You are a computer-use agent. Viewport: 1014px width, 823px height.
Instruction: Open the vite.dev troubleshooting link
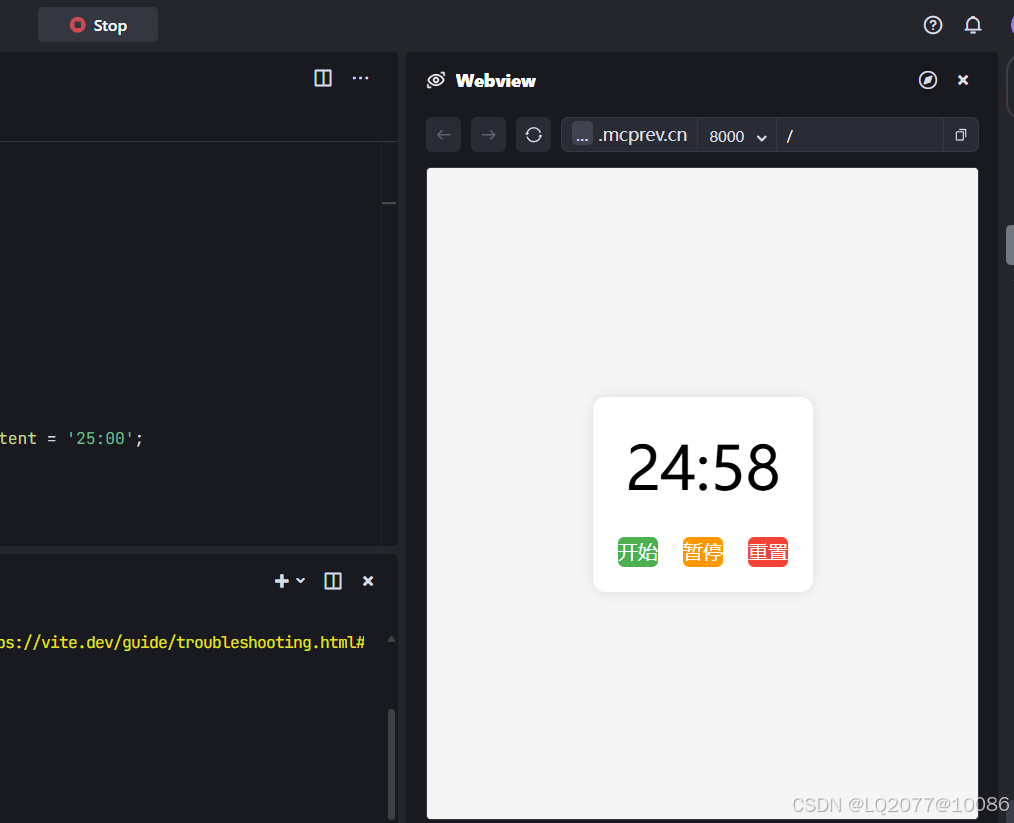(182, 643)
